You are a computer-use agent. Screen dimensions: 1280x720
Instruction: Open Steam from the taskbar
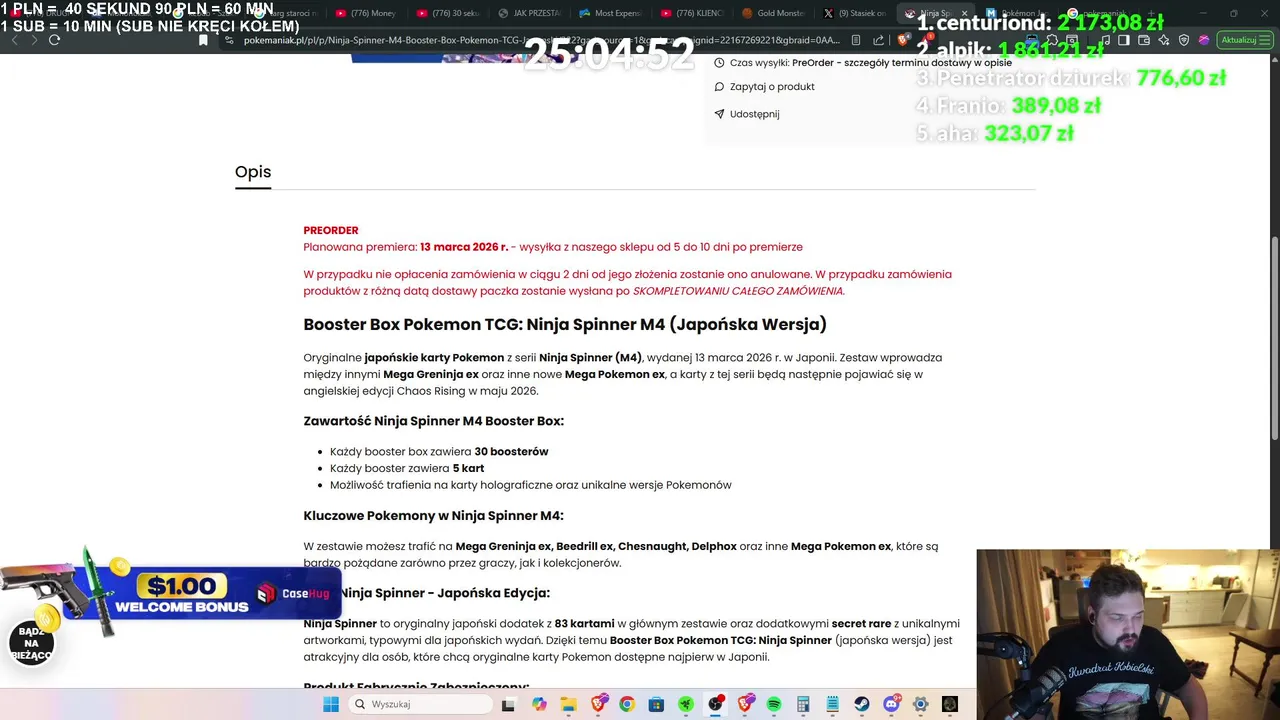click(x=862, y=705)
